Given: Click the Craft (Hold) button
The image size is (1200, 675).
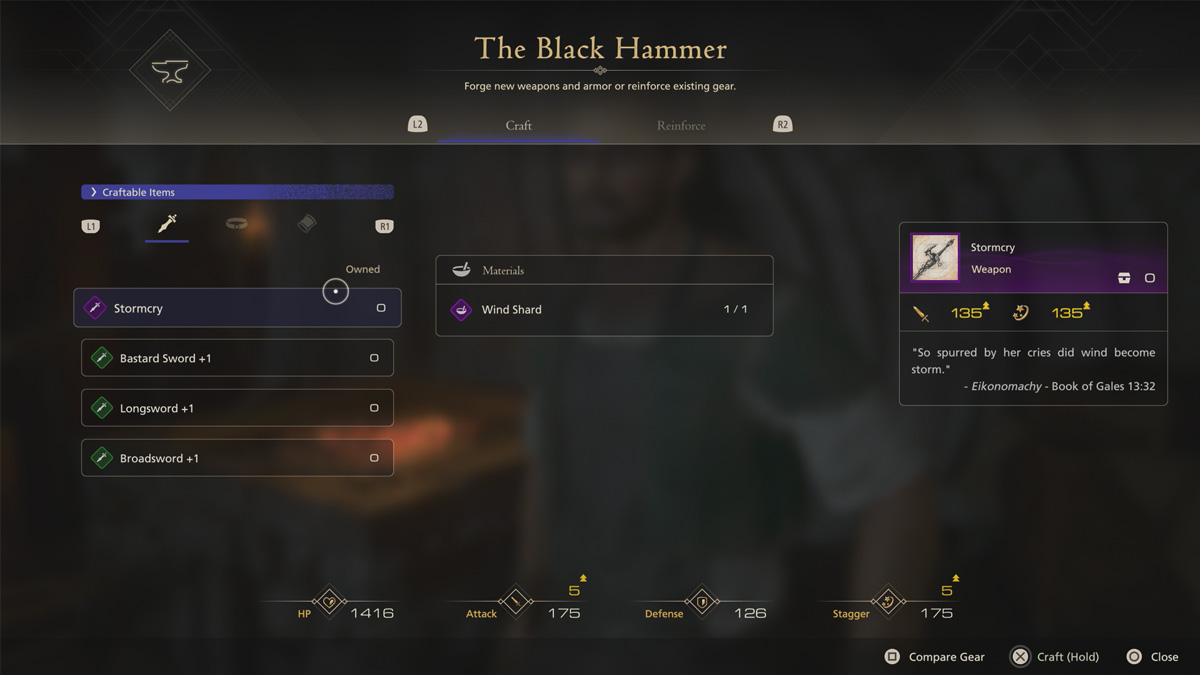Looking at the screenshot, I should coord(1055,657).
